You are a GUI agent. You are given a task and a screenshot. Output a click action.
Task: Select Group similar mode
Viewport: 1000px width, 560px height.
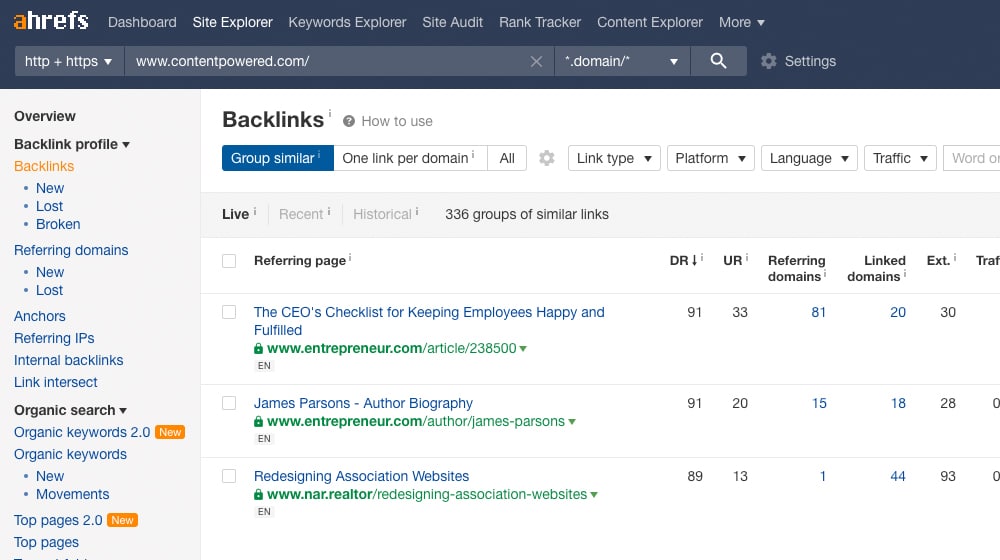pos(277,158)
